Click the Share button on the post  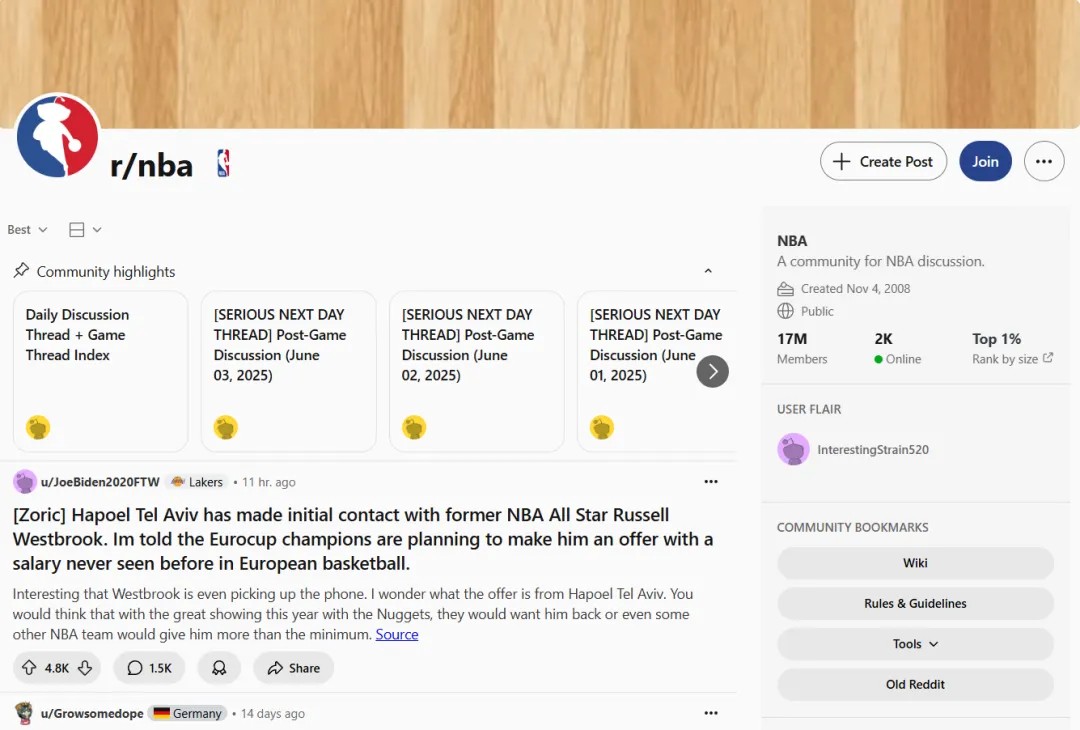(x=293, y=668)
